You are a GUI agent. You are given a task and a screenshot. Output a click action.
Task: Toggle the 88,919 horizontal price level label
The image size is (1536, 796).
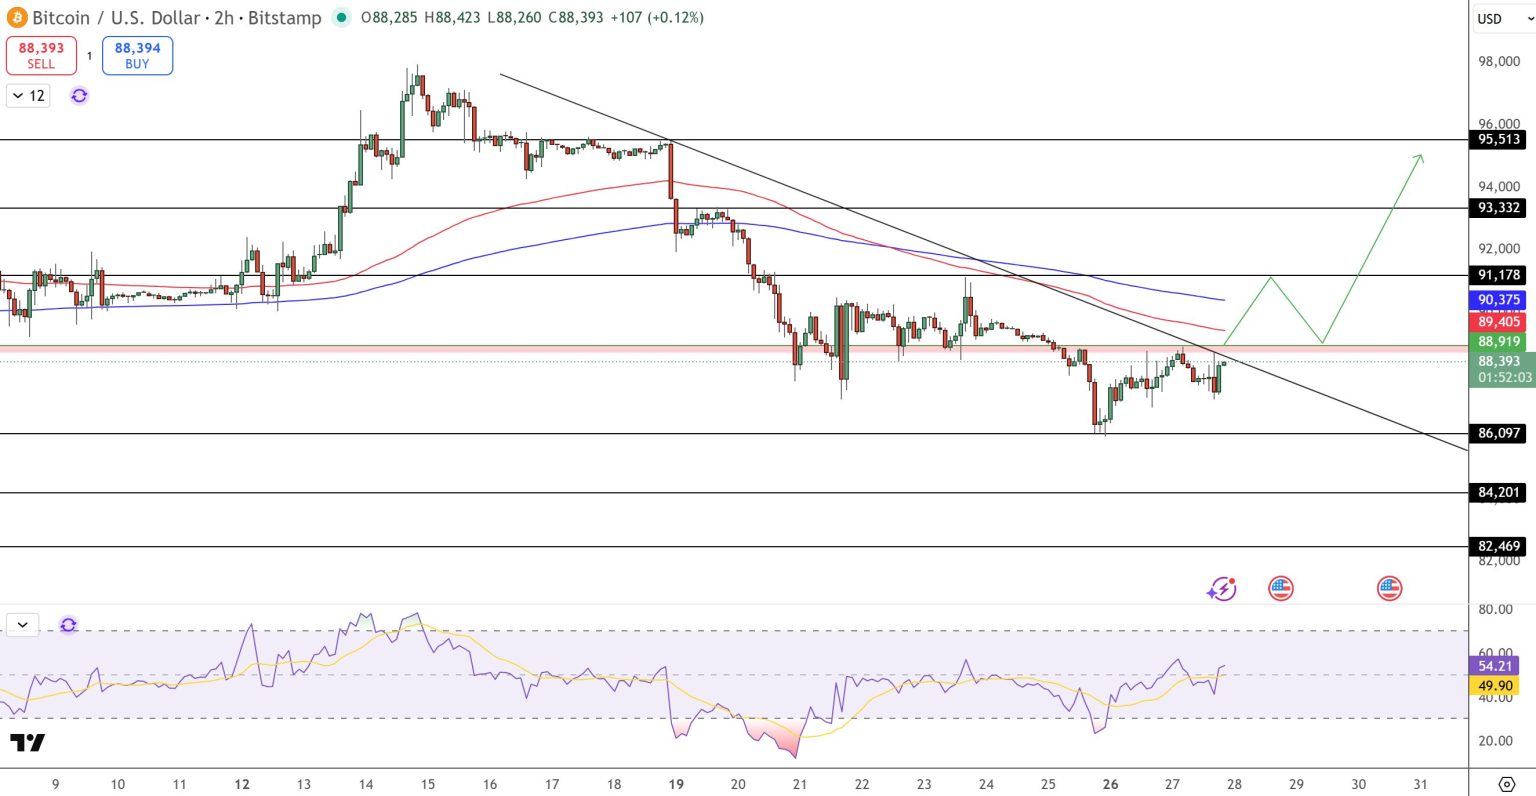(1497, 342)
